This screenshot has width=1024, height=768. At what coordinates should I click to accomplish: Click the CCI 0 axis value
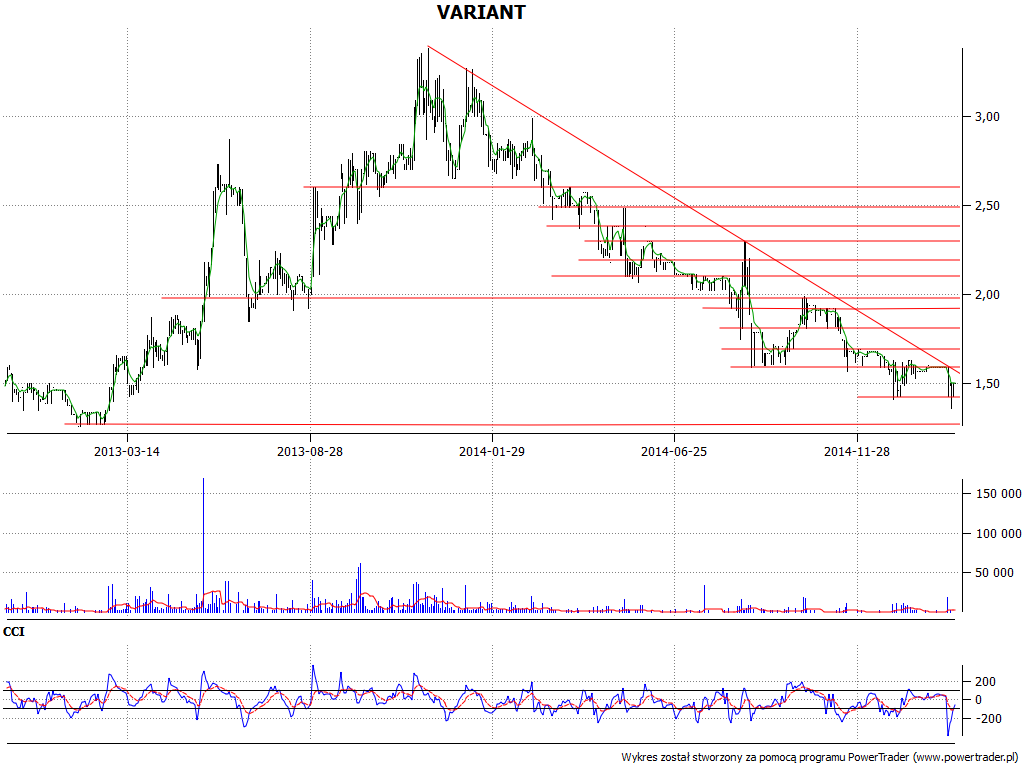click(978, 699)
